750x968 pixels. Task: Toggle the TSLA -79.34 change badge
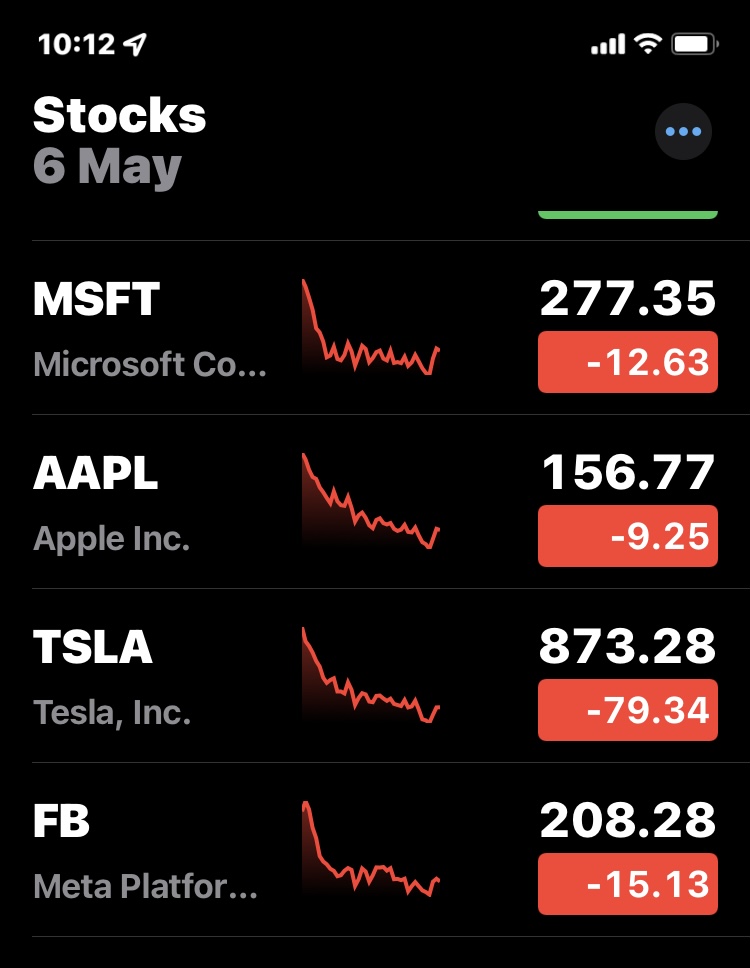tap(627, 710)
